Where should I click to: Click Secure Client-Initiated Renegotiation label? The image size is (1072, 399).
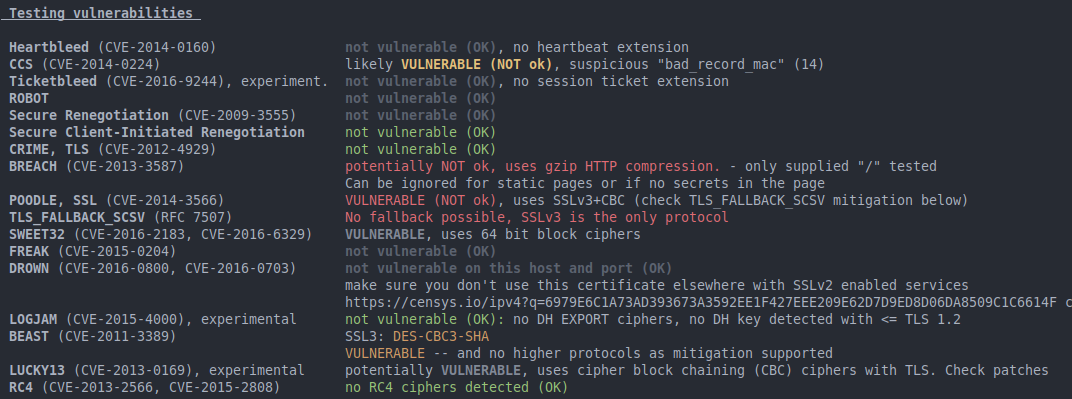157,133
